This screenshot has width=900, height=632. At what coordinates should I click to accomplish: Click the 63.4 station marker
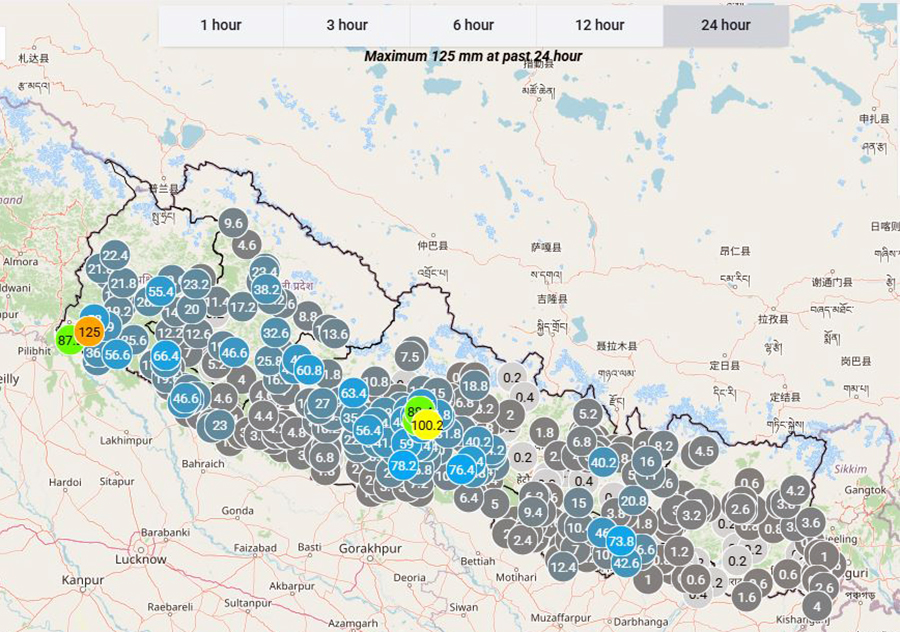tap(354, 393)
